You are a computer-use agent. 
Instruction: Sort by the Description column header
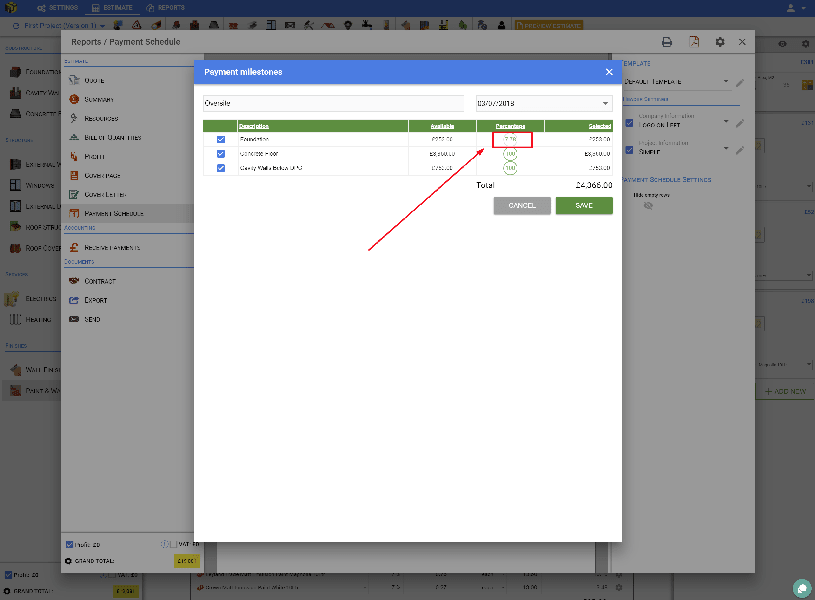253,126
